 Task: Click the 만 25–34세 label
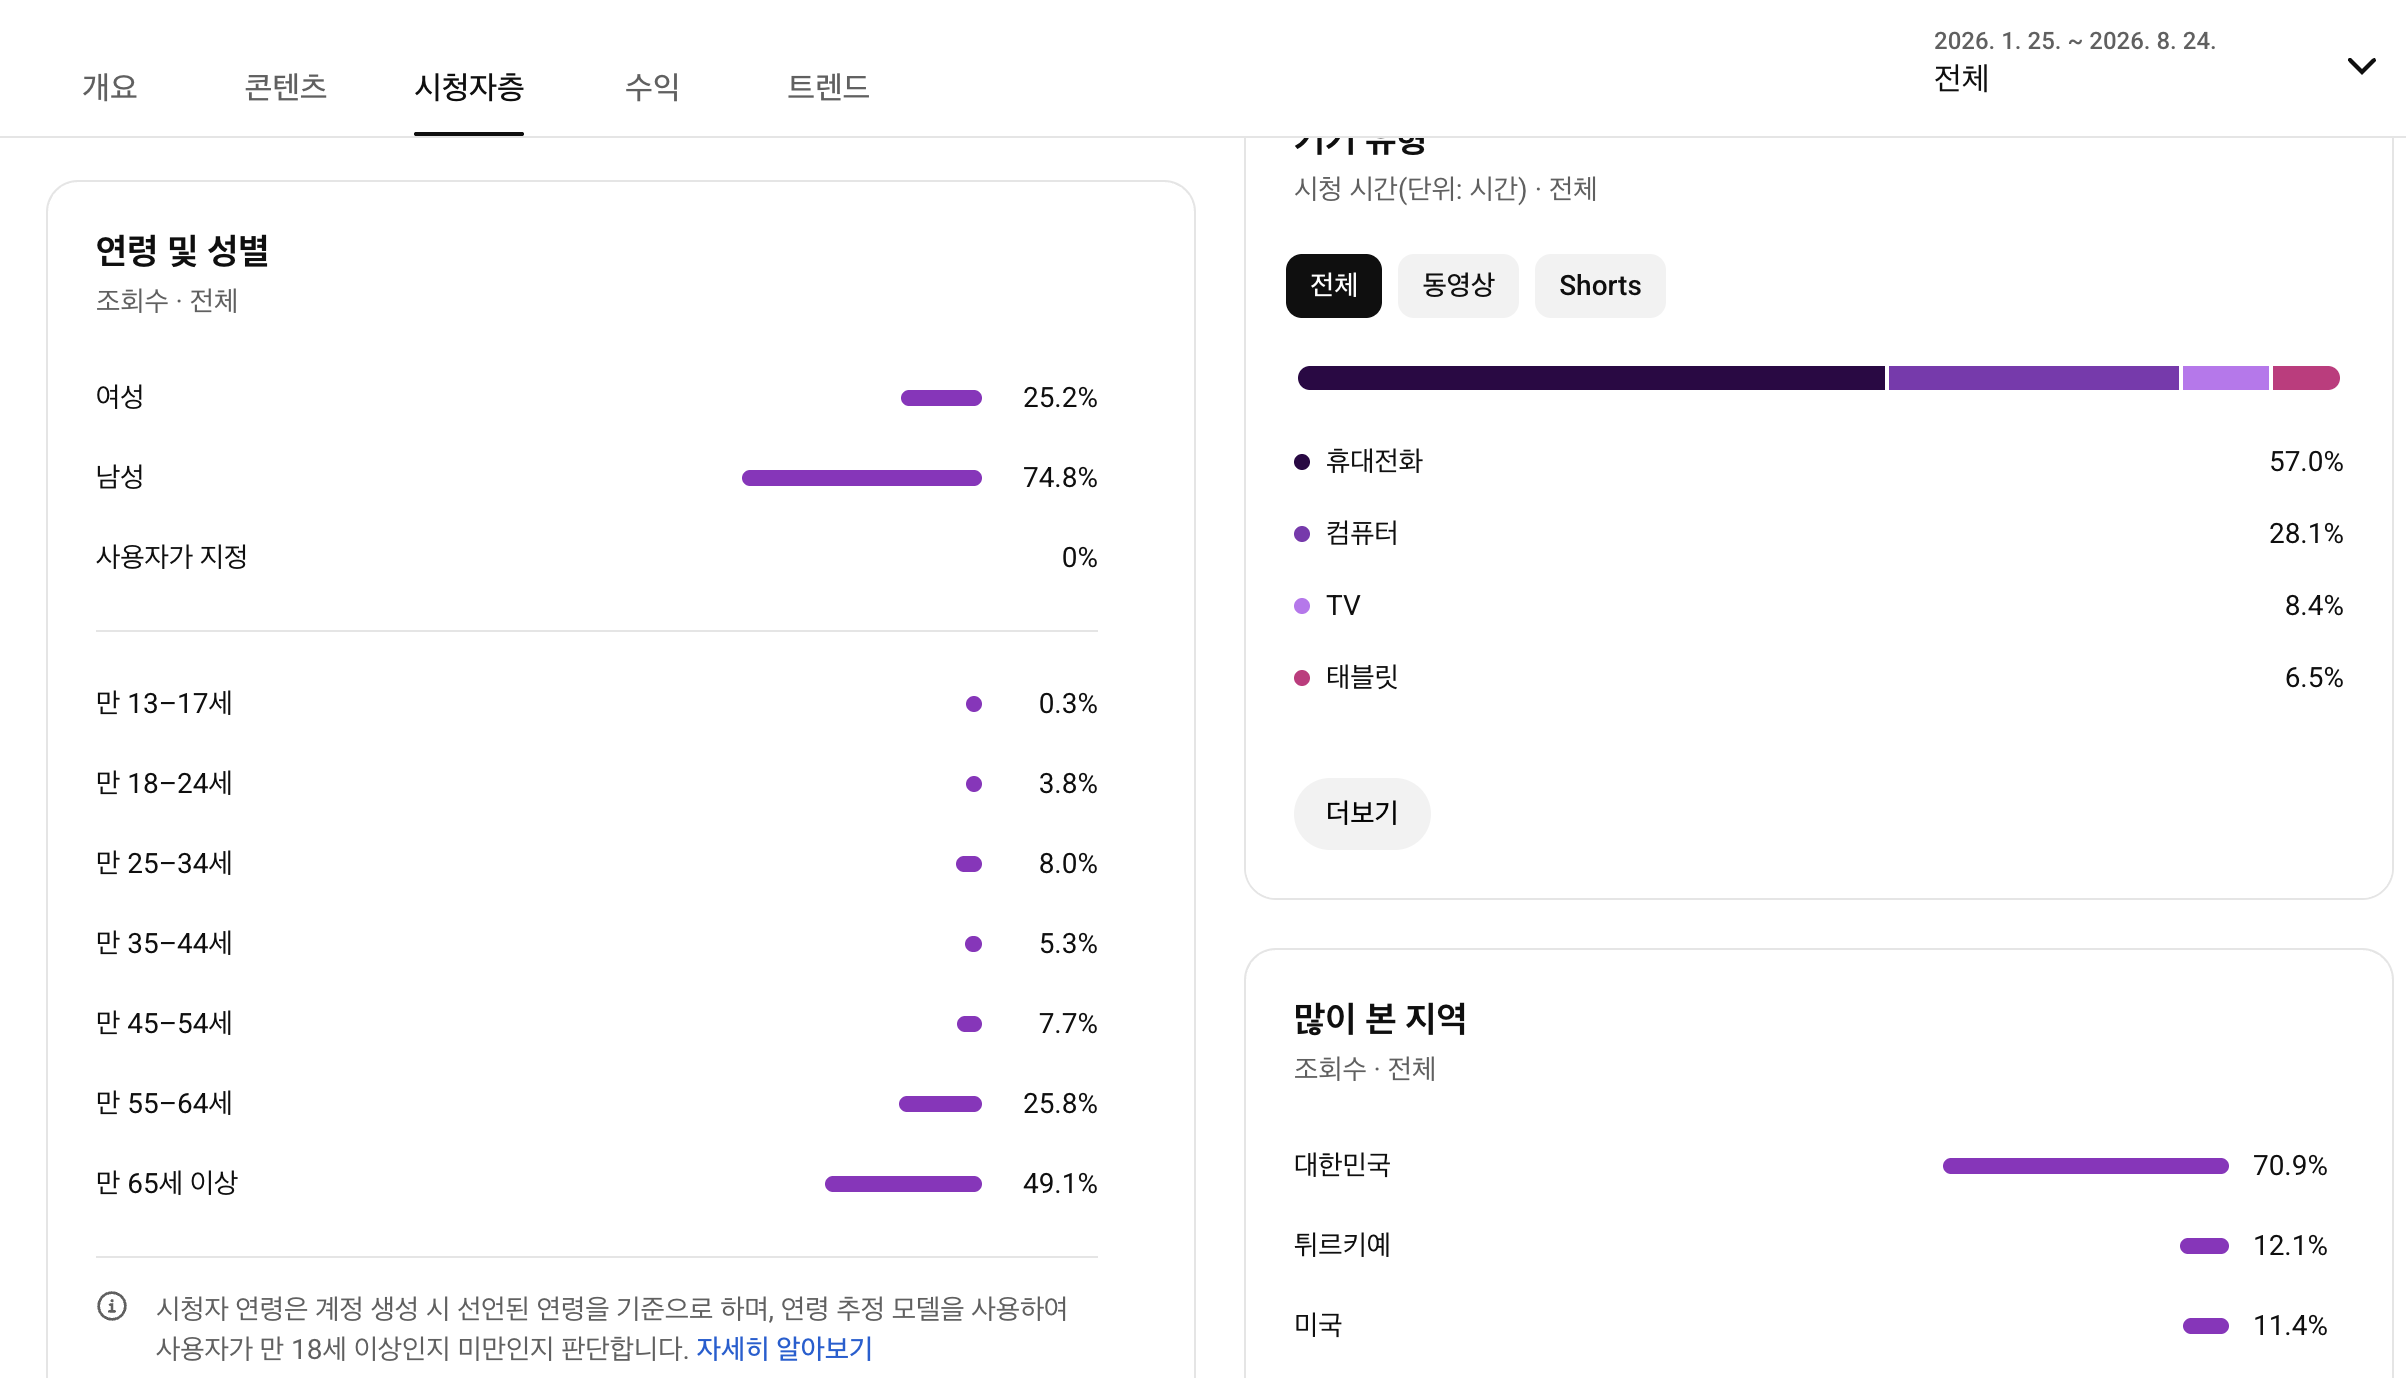tap(164, 863)
